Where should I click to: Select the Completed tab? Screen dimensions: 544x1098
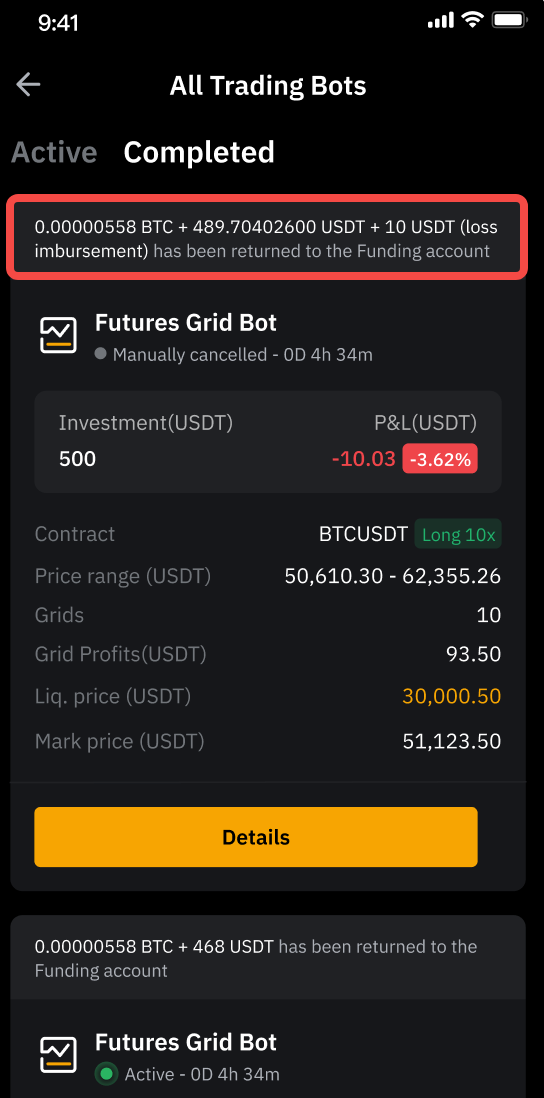click(x=199, y=152)
